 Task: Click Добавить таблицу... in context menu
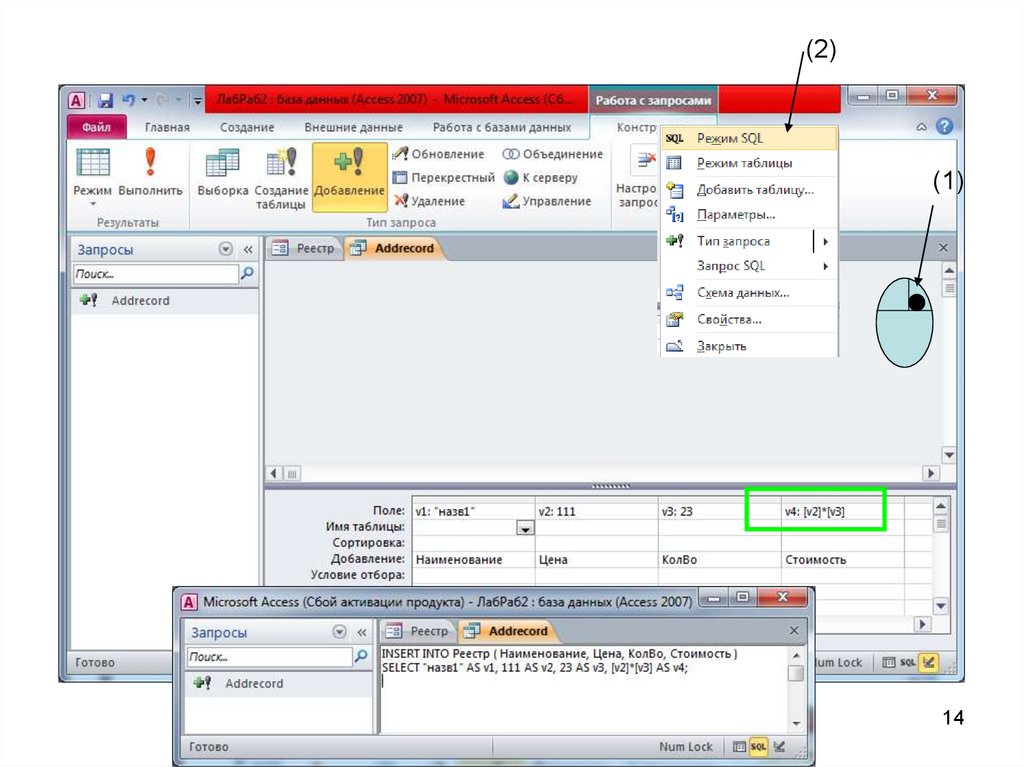click(x=749, y=190)
